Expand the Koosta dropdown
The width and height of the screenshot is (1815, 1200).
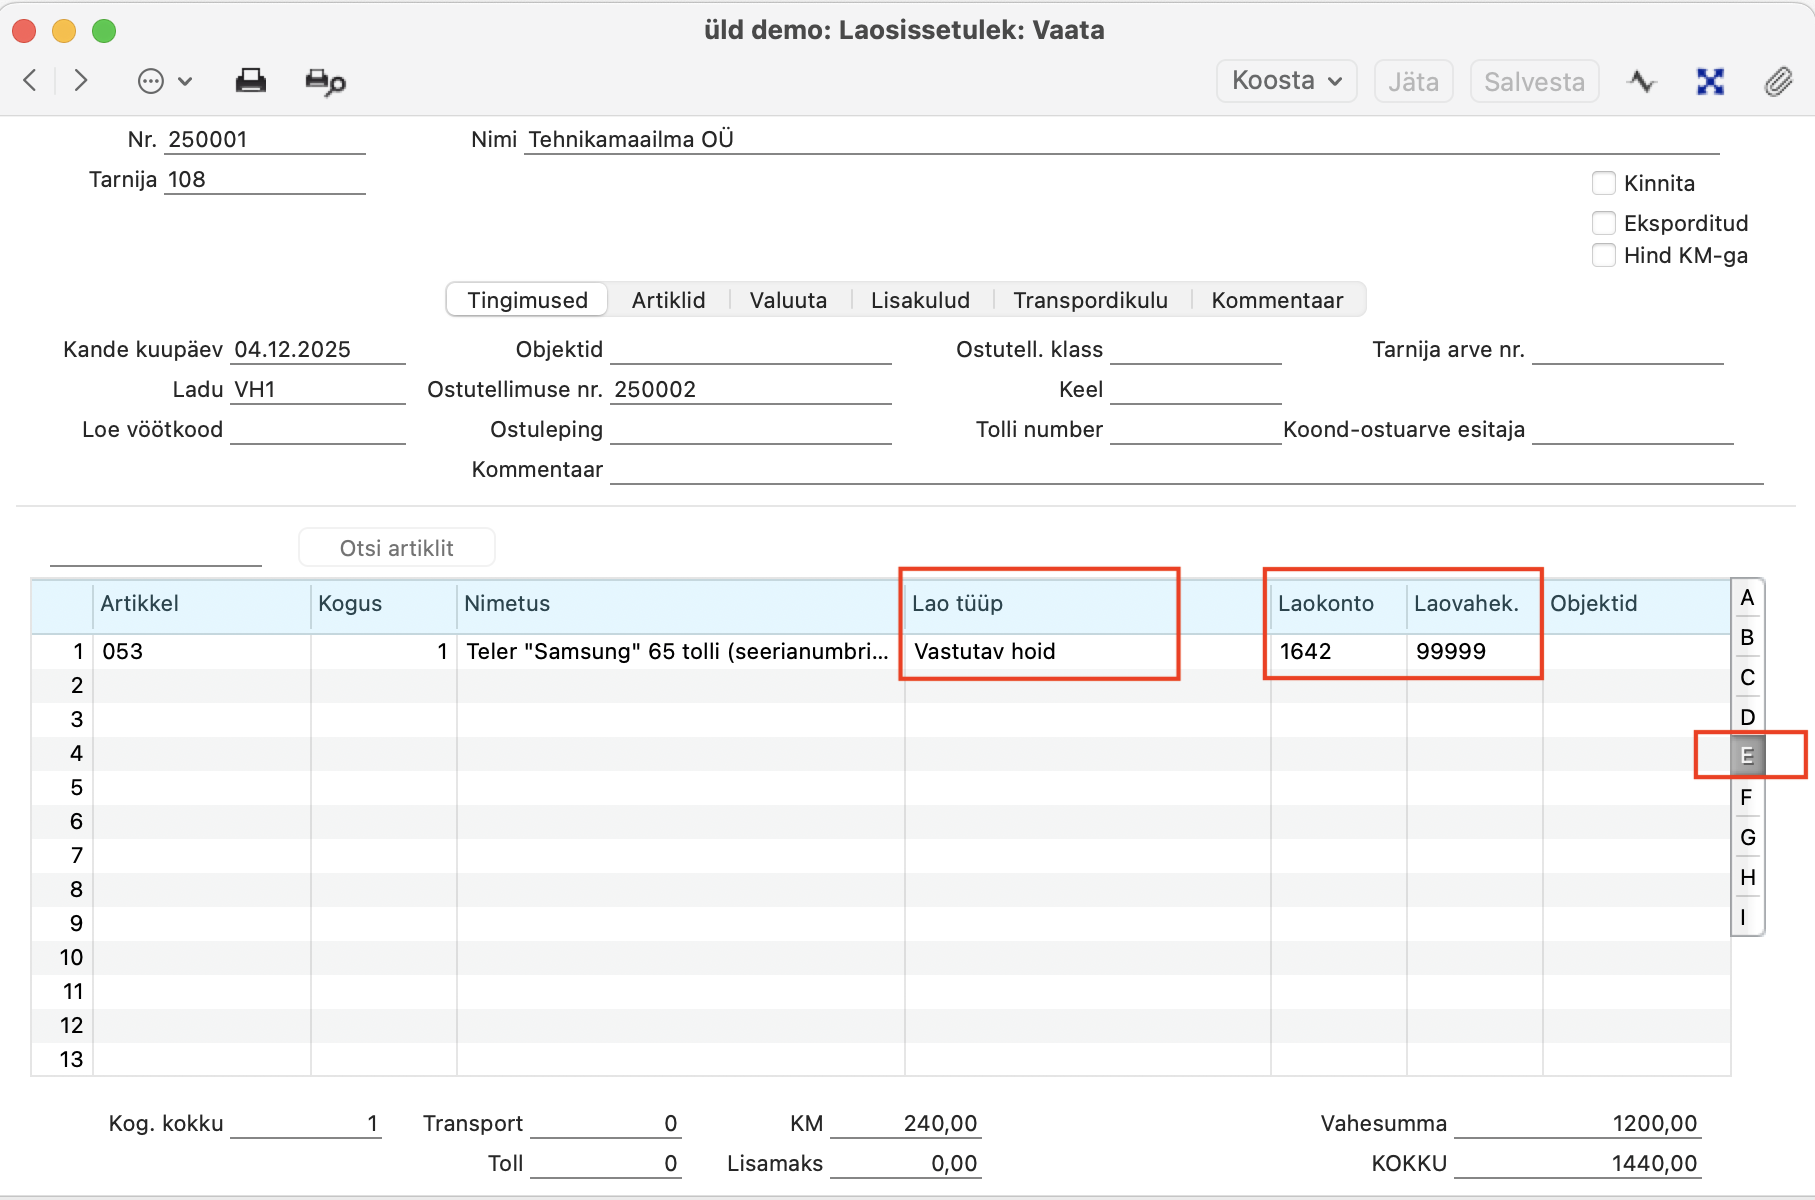point(1286,81)
